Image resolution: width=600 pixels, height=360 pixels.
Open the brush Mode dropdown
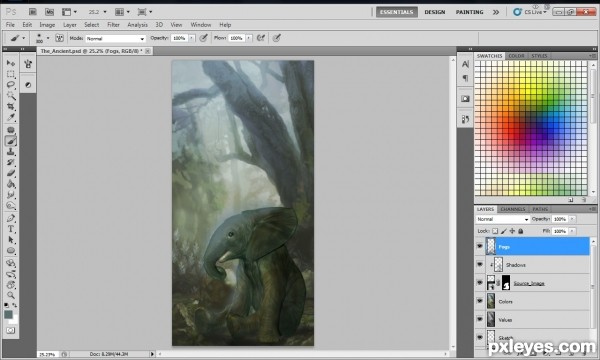[116, 38]
